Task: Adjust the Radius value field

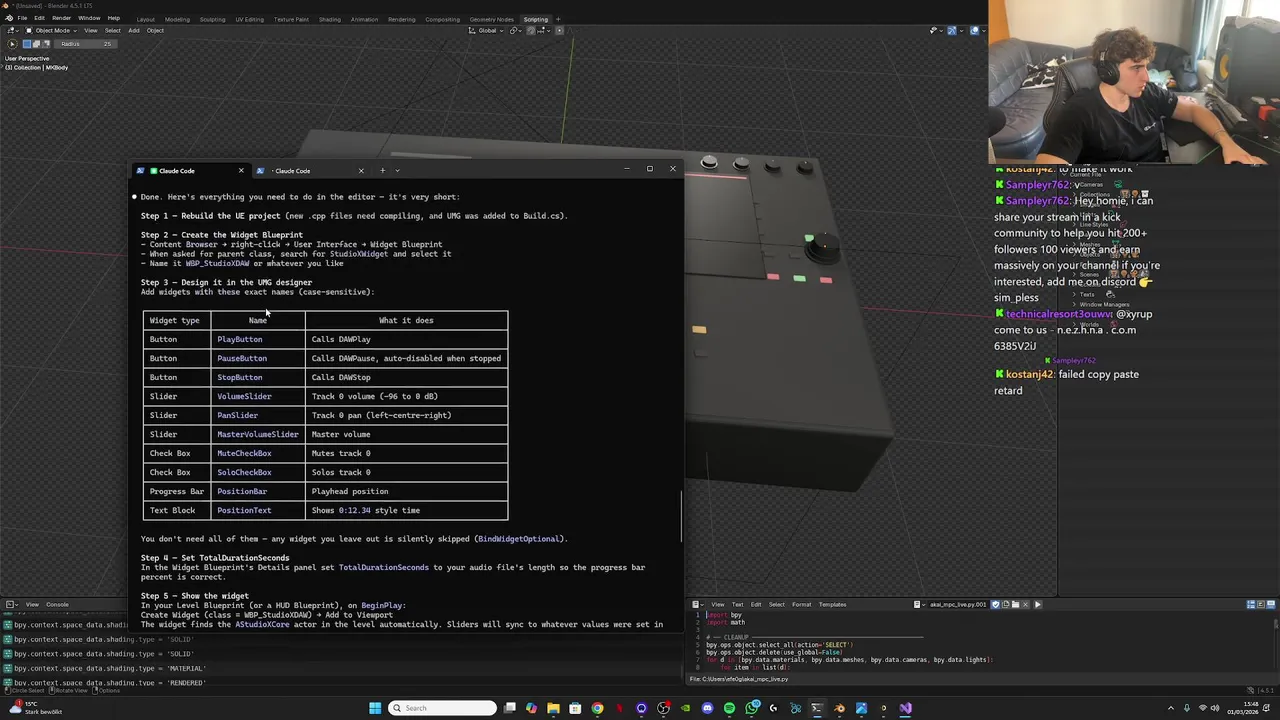Action: pos(85,44)
